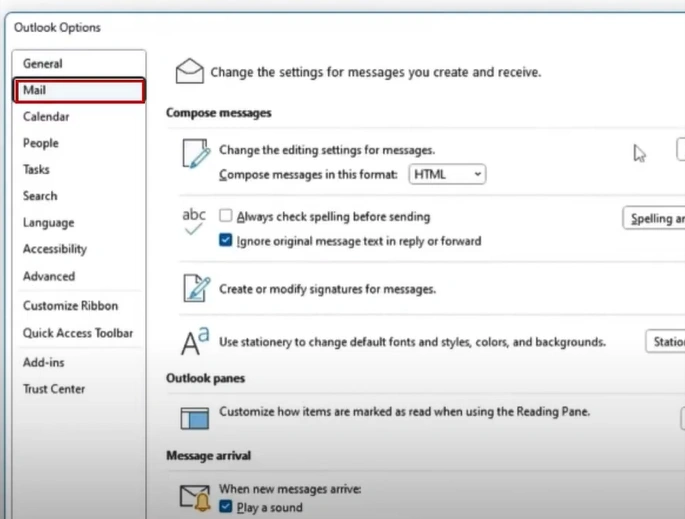The image size is (685, 519).
Task: Click the stationery fonts 'Aa' icon
Action: 195,341
